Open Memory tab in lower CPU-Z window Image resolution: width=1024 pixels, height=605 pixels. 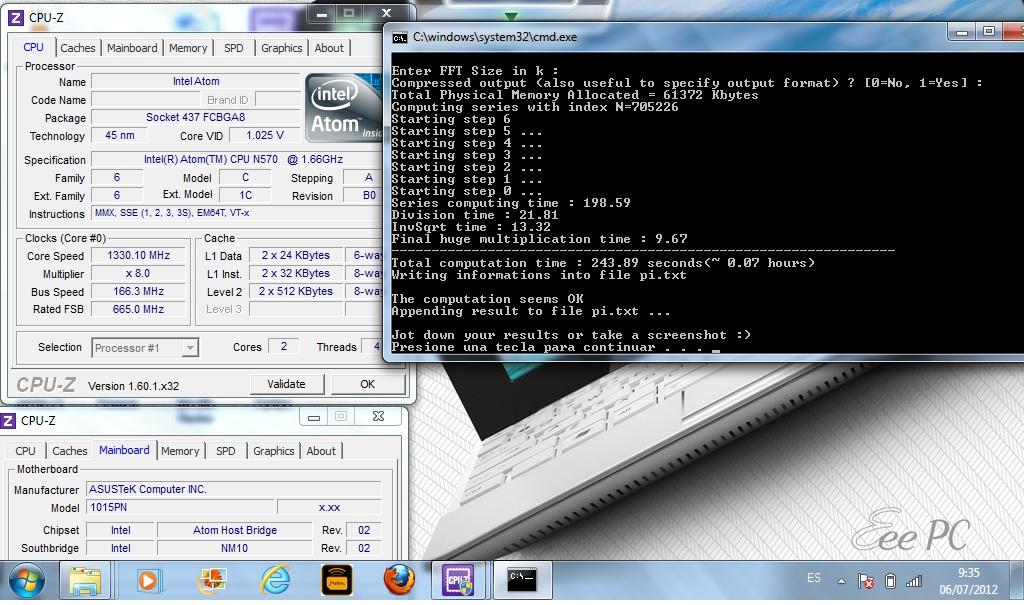click(x=180, y=451)
